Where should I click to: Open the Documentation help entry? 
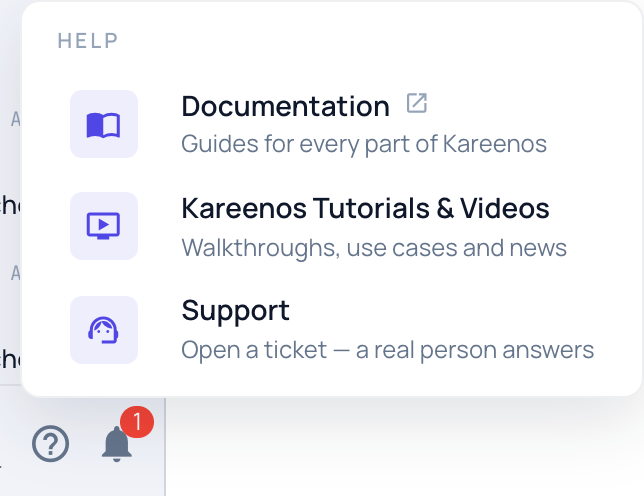(332, 124)
